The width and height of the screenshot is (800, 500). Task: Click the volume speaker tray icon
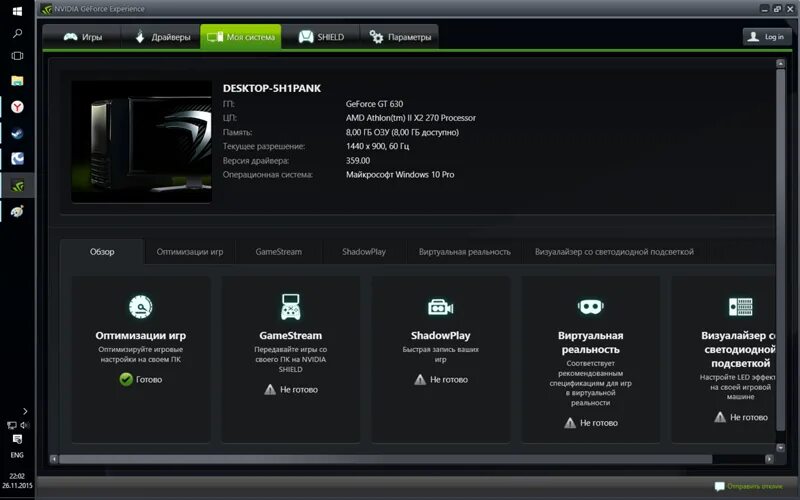[24, 424]
